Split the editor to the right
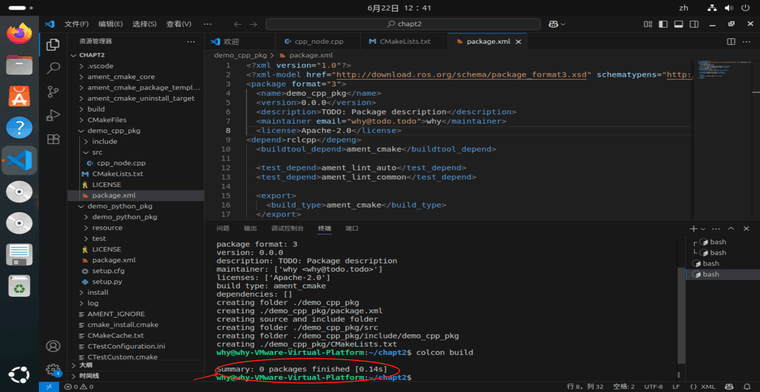 [731, 42]
